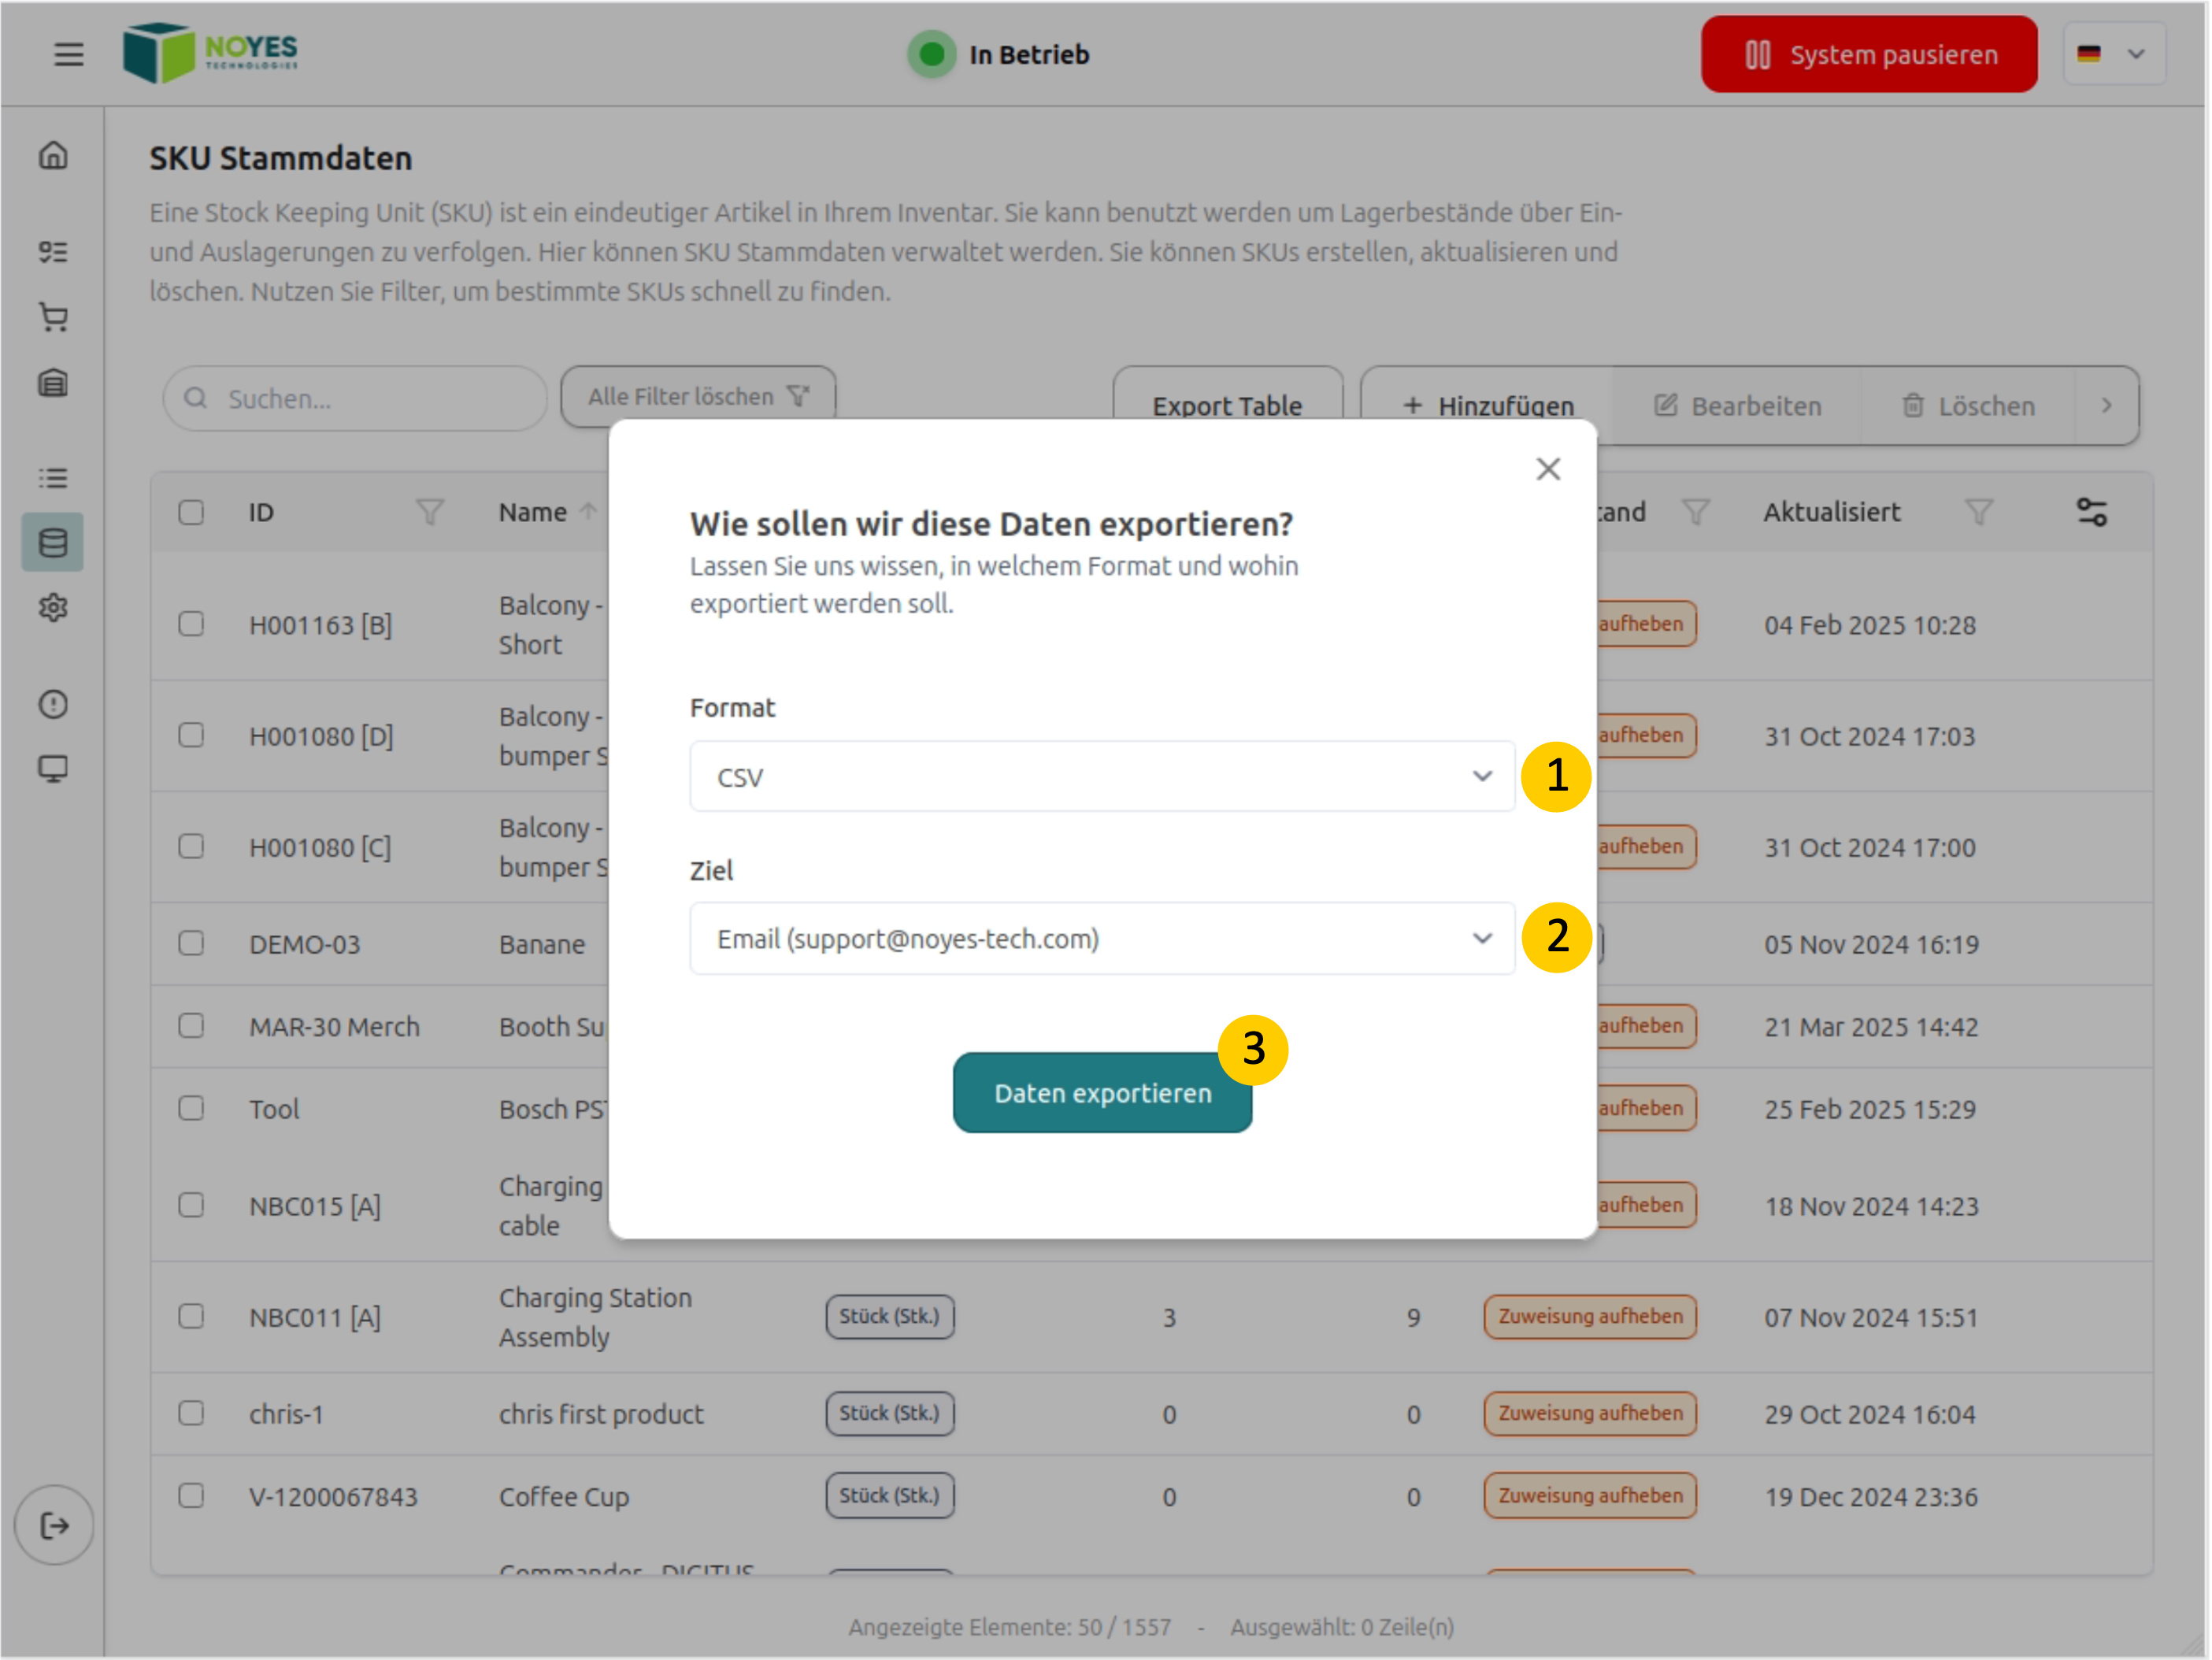Image resolution: width=2212 pixels, height=1660 pixels.
Task: Click the search magnifier icon
Action: click(x=196, y=398)
